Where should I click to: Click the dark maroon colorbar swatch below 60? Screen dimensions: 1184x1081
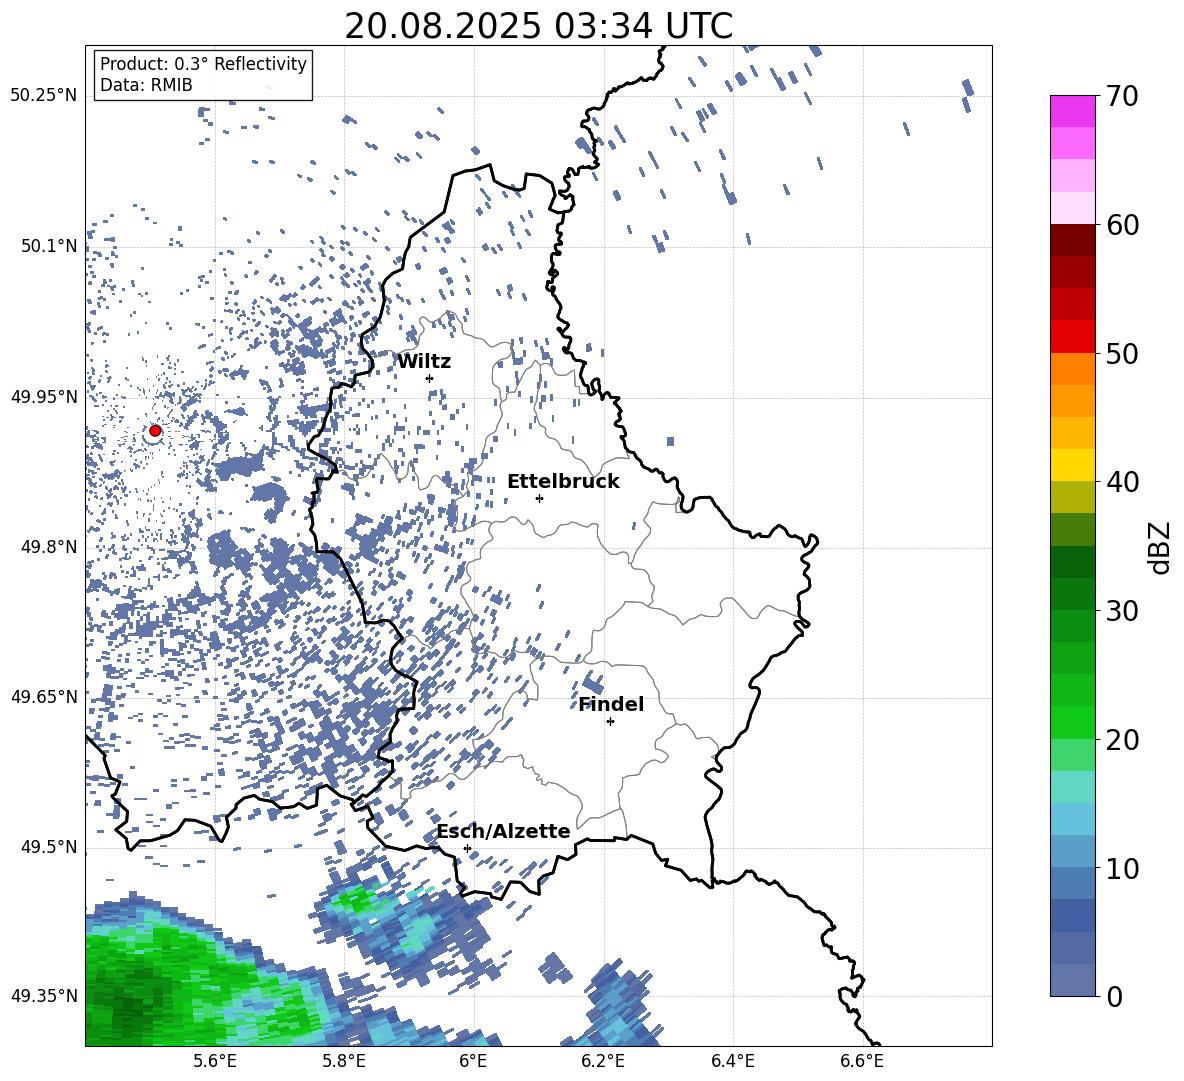1072,240
